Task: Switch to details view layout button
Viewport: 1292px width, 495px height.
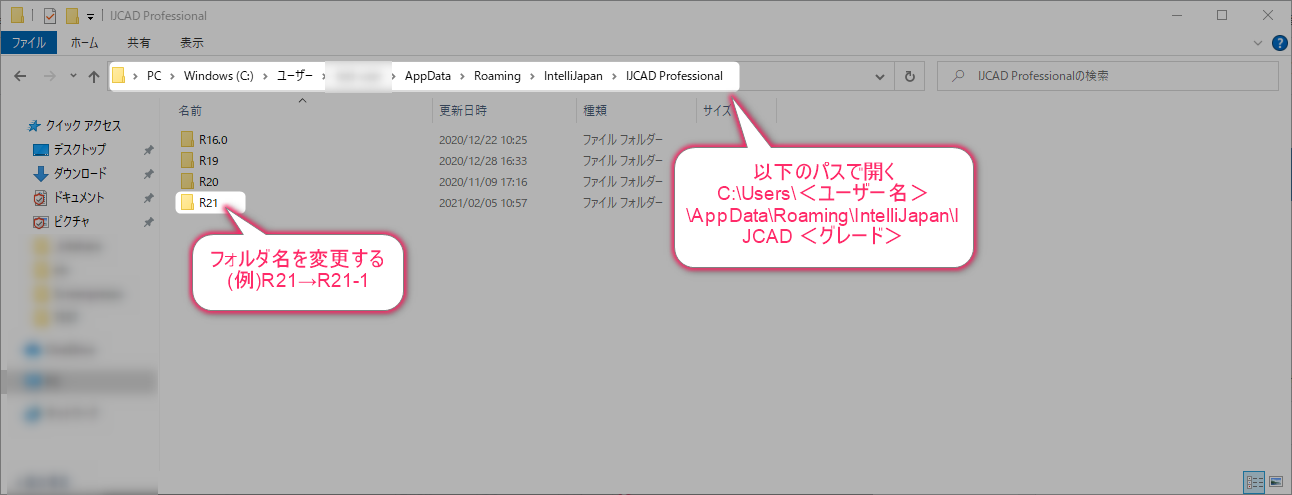Action: tap(1254, 482)
